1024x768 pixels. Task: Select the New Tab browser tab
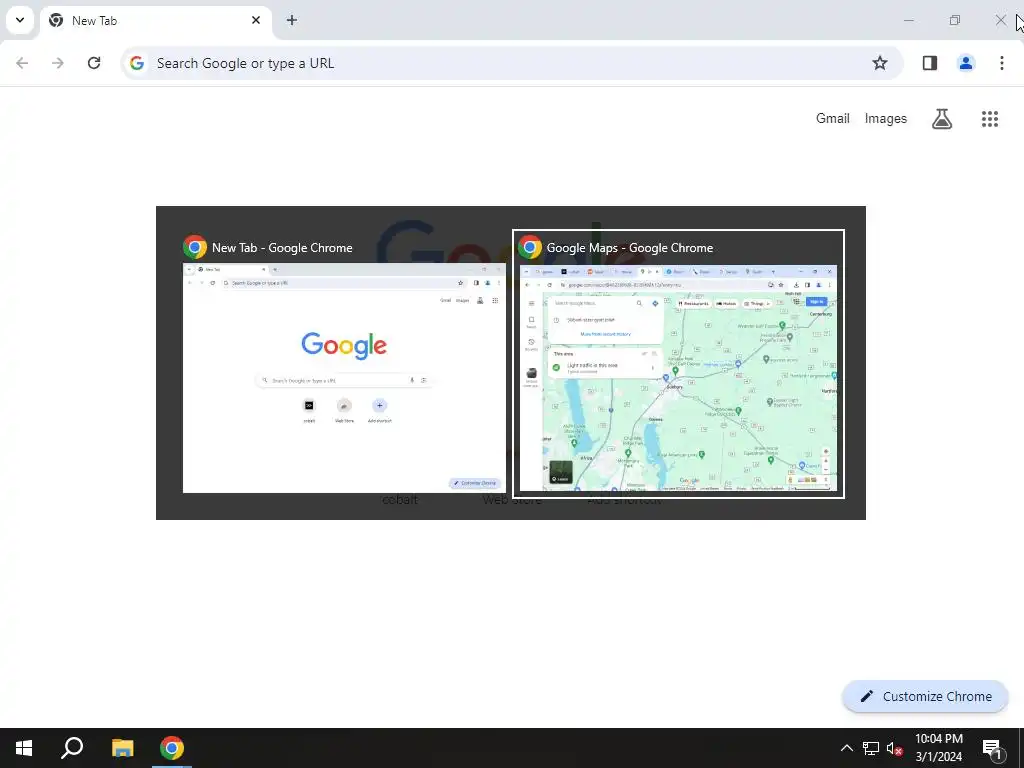point(155,21)
